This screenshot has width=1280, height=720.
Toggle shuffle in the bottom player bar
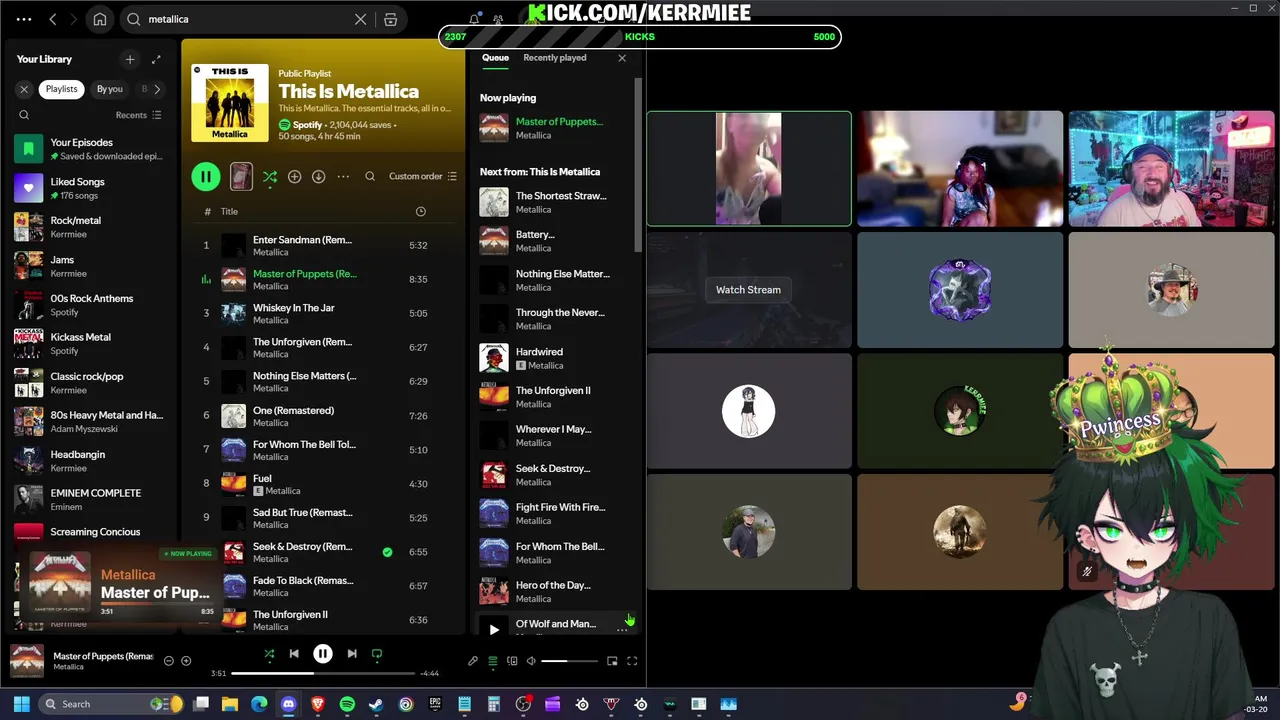[269, 654]
